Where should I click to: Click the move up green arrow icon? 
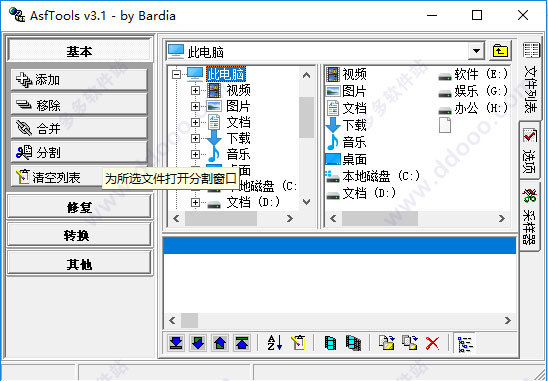tap(220, 343)
